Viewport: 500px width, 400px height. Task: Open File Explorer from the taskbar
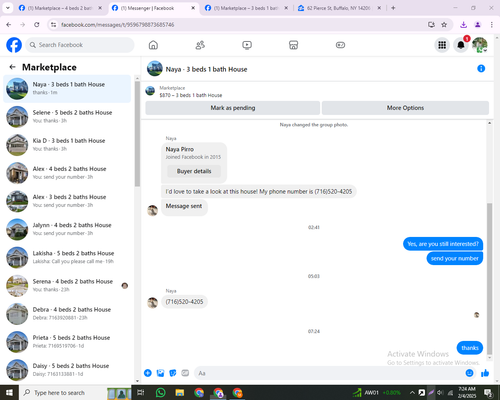[180, 393]
